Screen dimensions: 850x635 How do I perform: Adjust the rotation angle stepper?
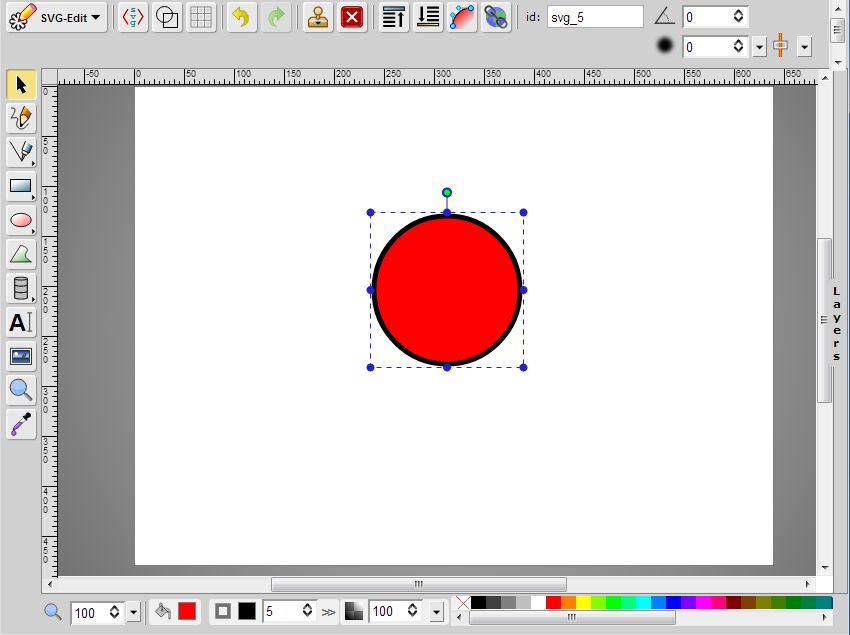click(x=738, y=16)
